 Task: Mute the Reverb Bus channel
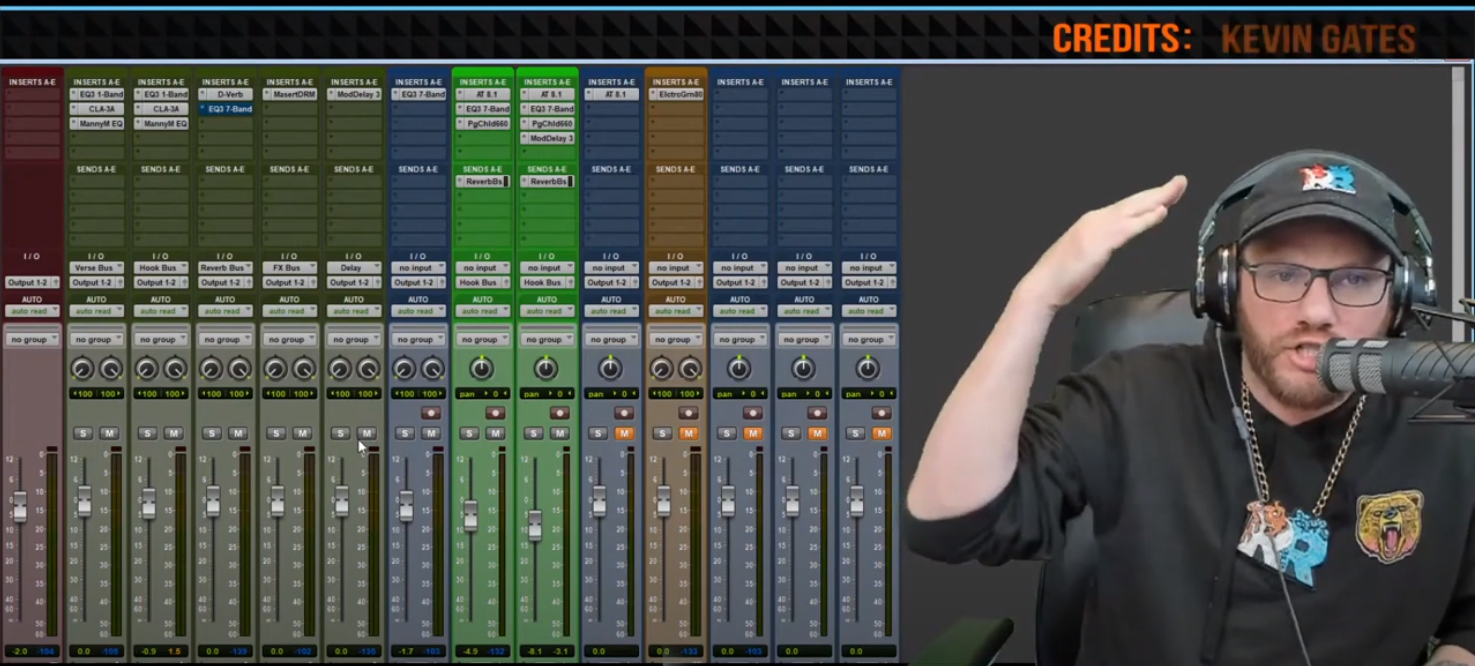(238, 433)
